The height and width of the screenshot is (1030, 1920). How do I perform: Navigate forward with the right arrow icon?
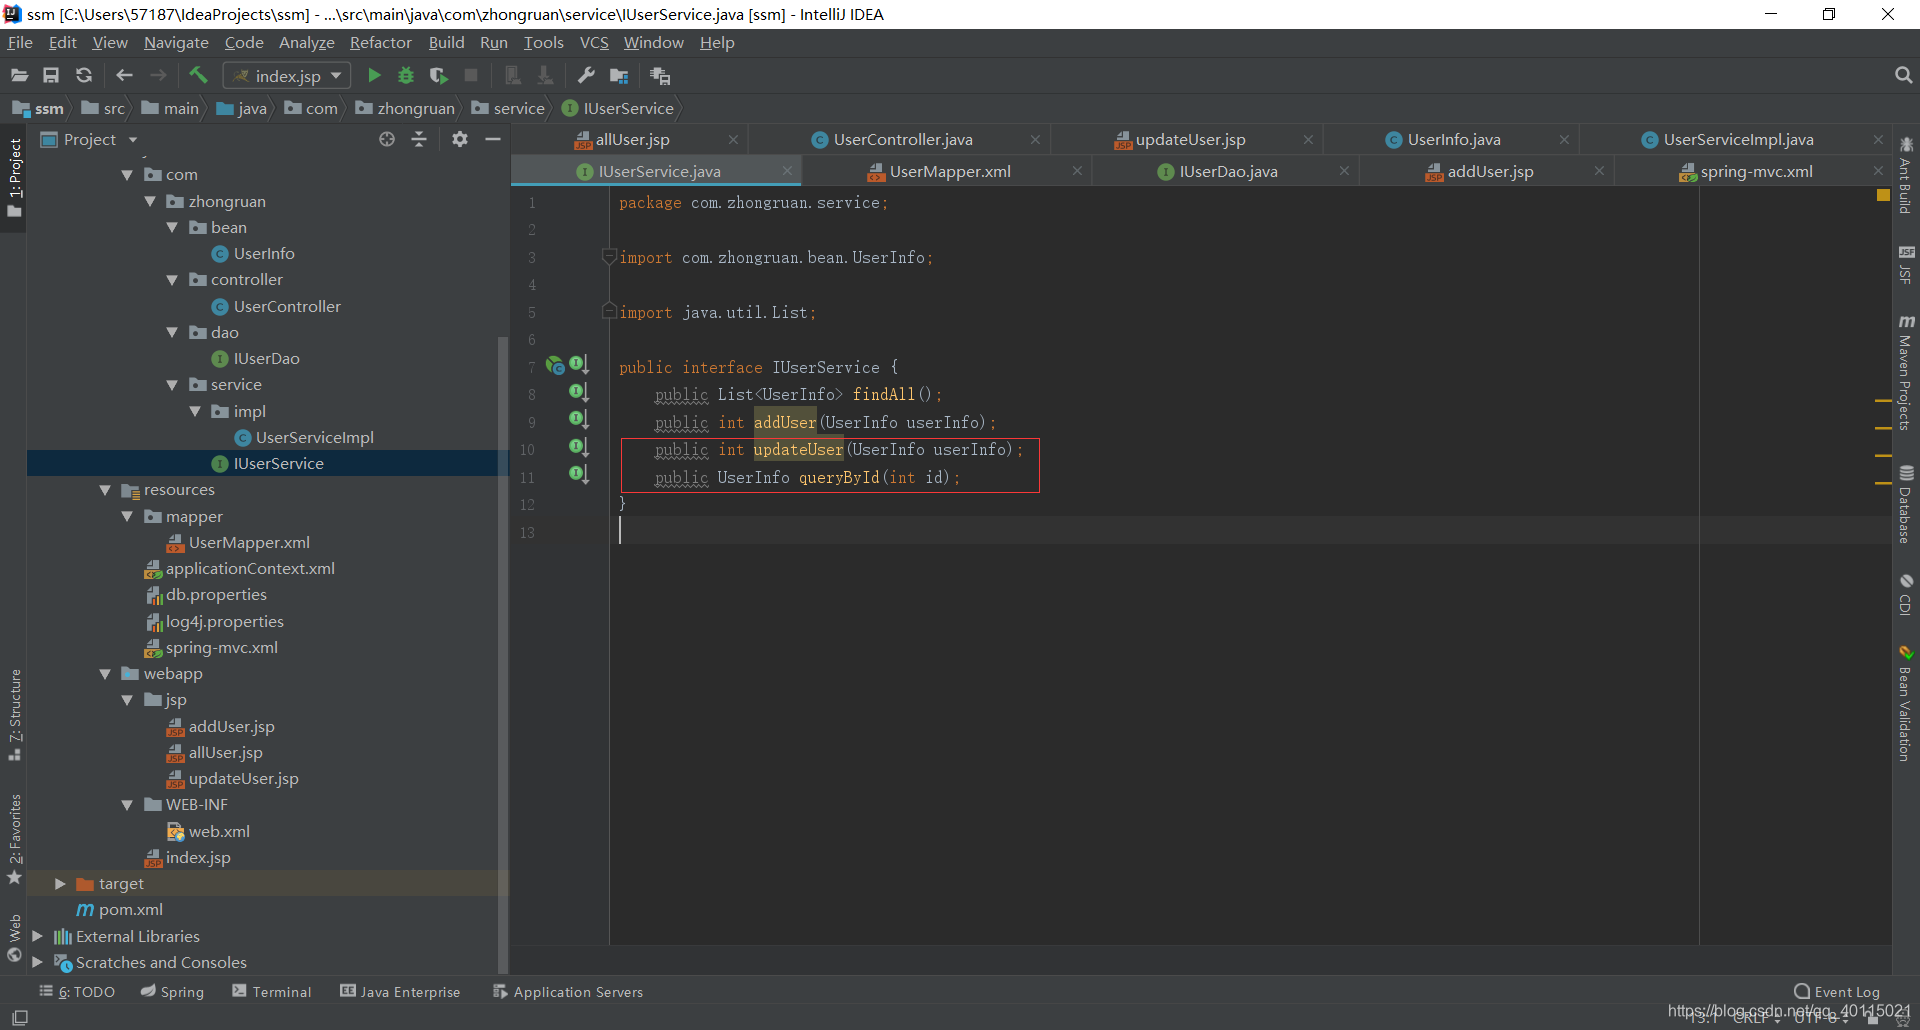point(158,75)
